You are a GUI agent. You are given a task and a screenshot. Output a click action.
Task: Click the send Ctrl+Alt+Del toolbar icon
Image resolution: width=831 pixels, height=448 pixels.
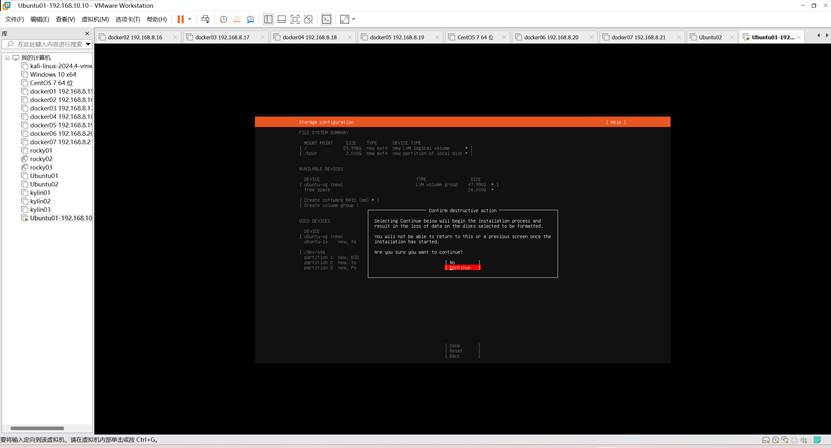205,19
